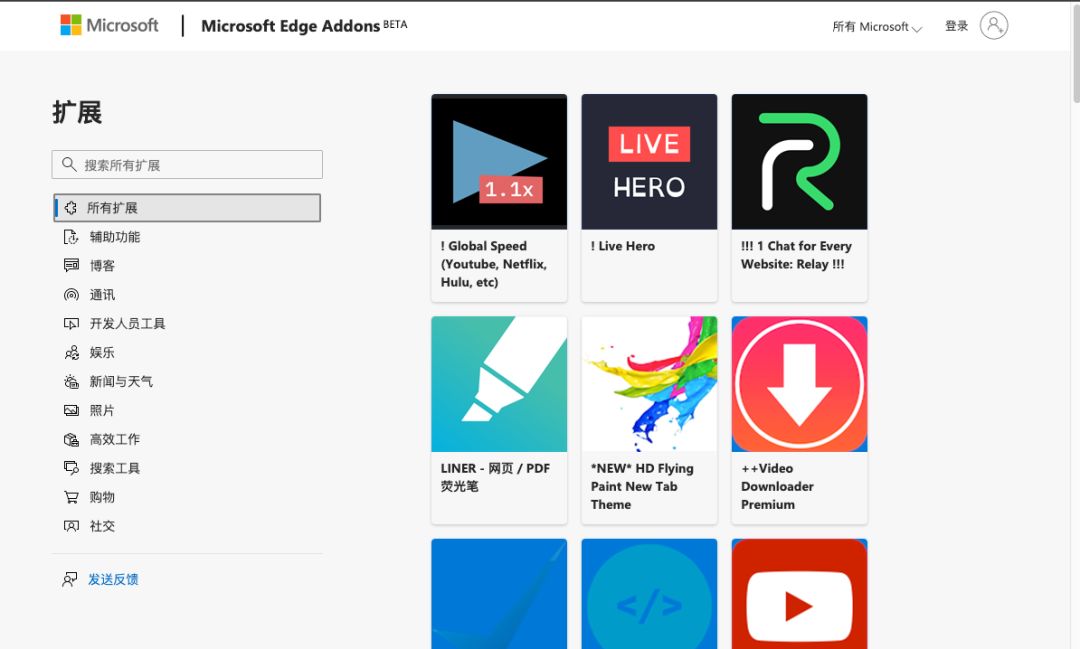Click the accessibility icon beside 辅助功能
1080x649 pixels.
(71, 237)
